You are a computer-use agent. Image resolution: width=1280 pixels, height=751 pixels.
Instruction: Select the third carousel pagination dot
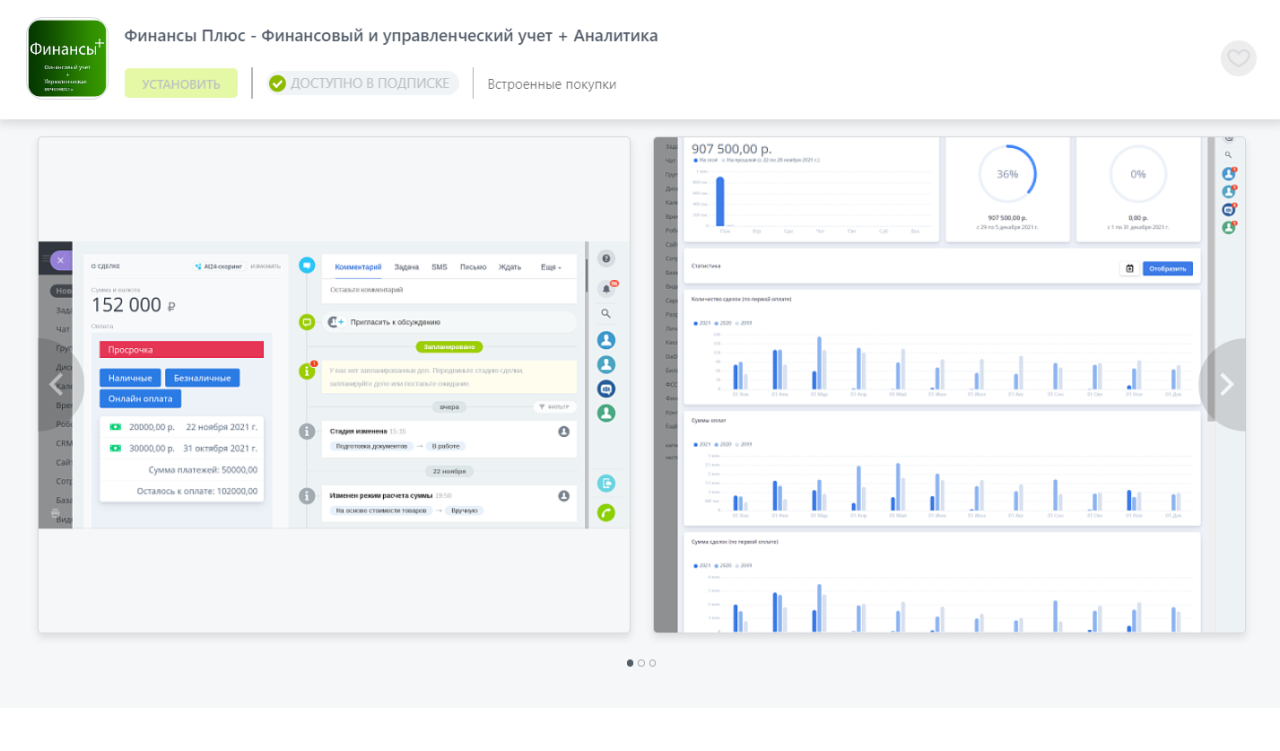tap(653, 663)
